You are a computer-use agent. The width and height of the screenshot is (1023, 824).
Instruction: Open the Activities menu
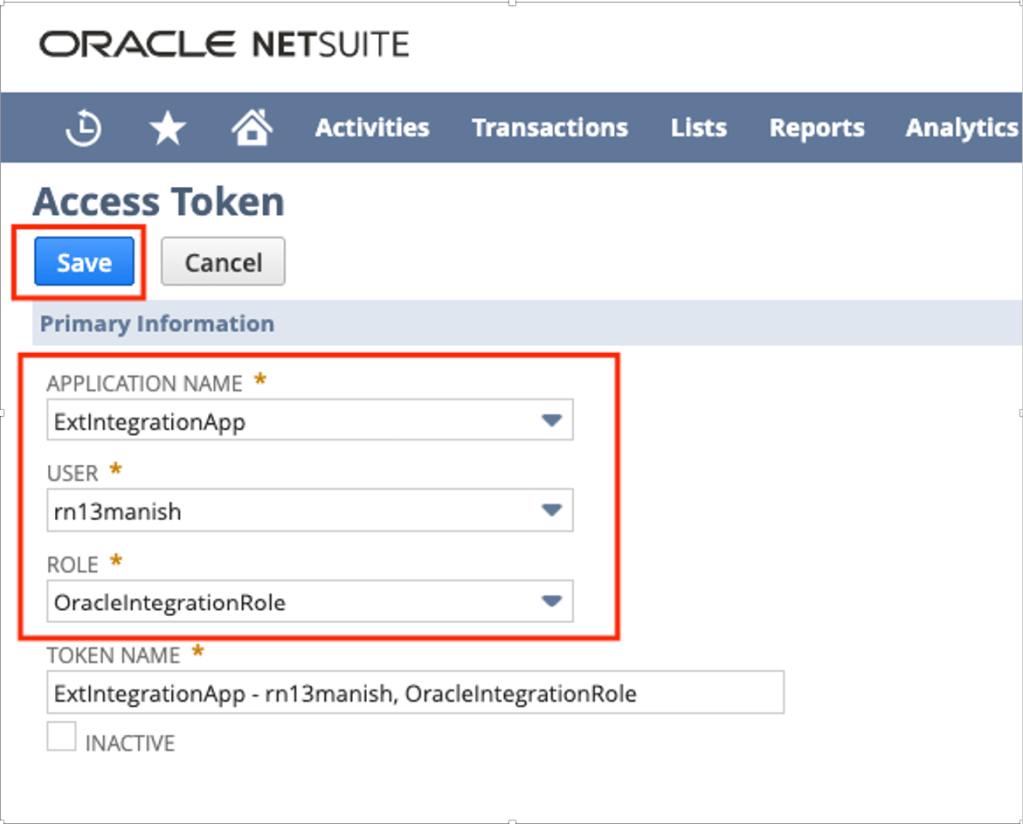372,128
